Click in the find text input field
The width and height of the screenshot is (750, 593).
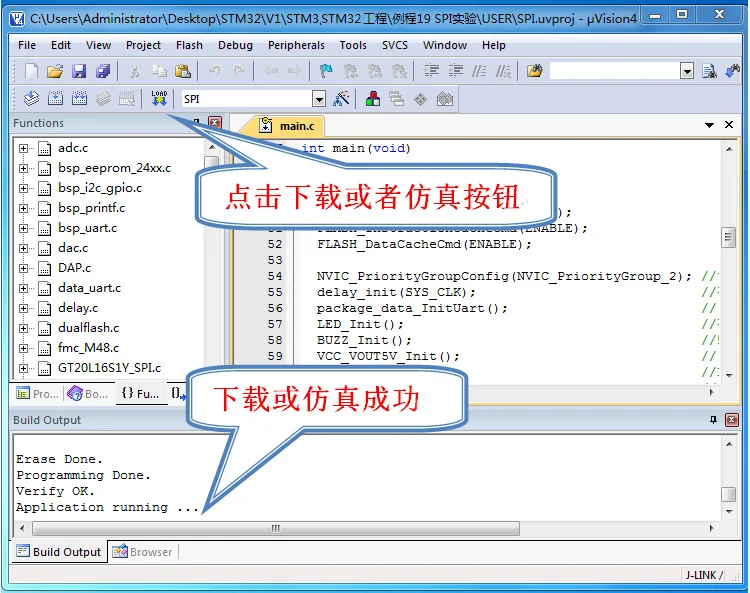pyautogui.click(x=615, y=71)
